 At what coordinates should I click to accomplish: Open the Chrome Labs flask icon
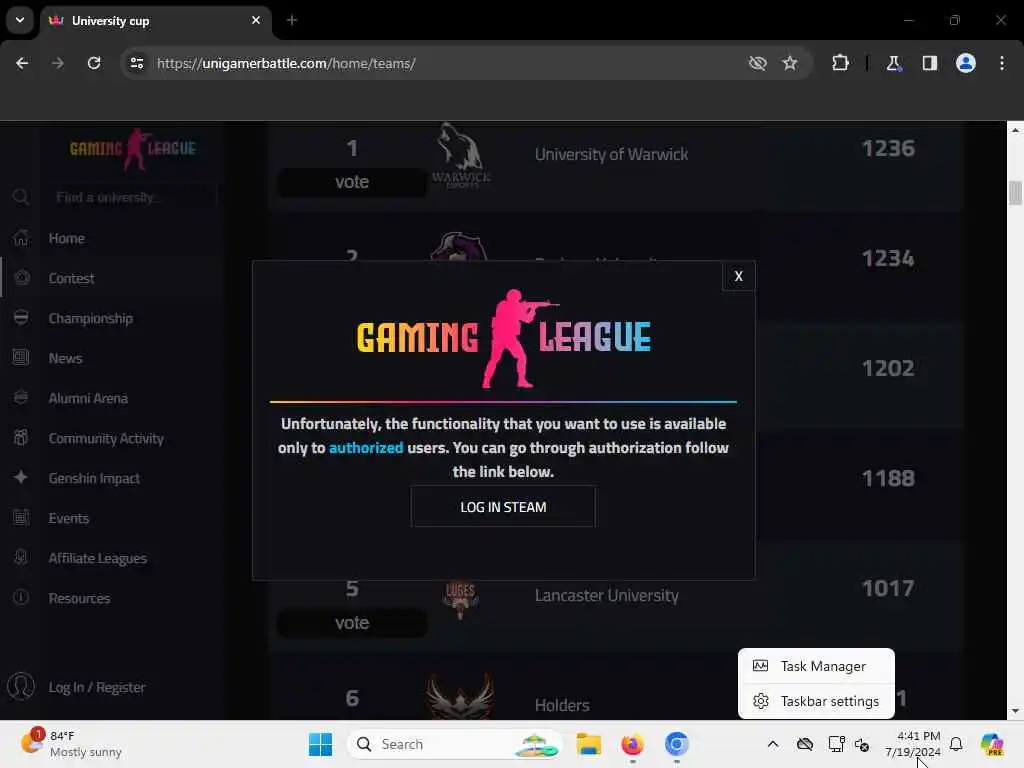[x=893, y=63]
